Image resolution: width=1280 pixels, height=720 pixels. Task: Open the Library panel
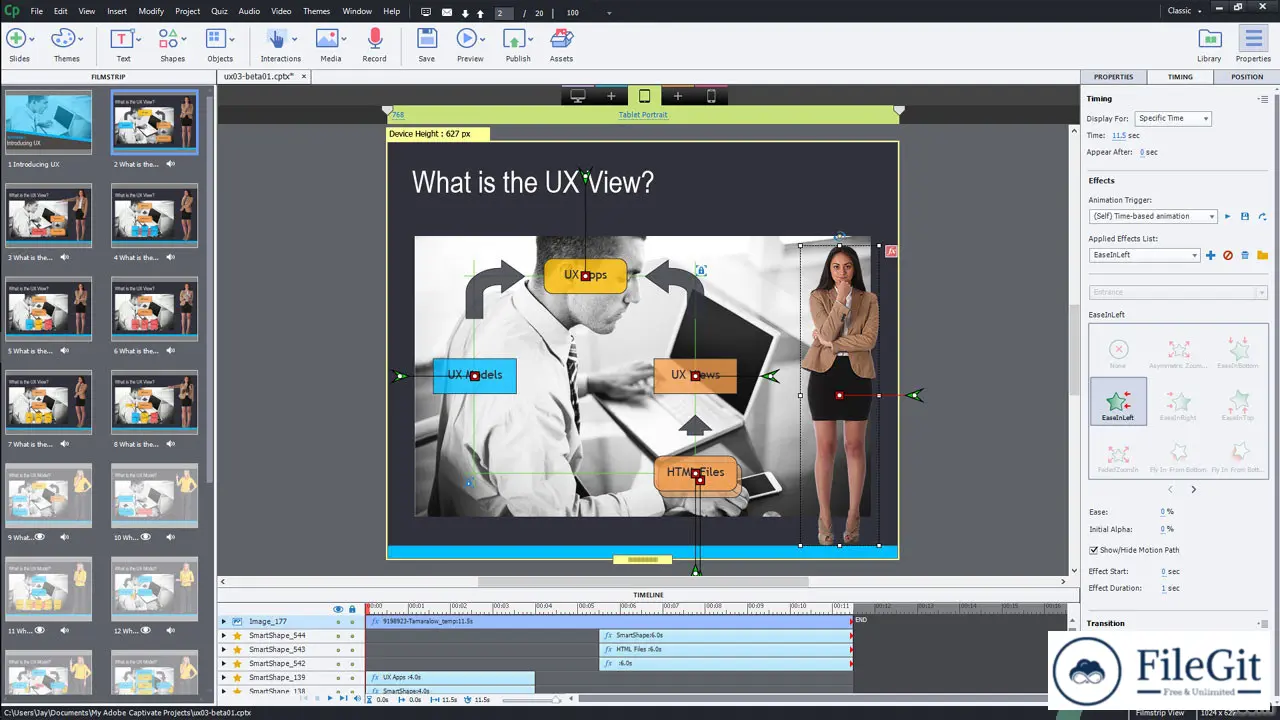(1209, 39)
